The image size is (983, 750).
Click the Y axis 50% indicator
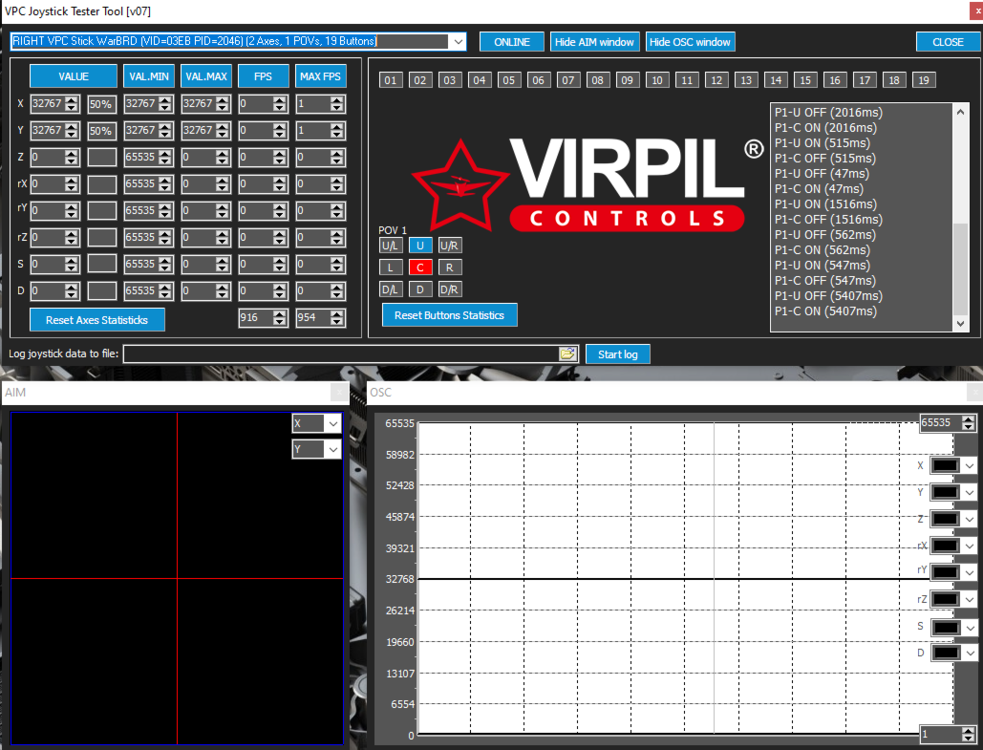102,131
